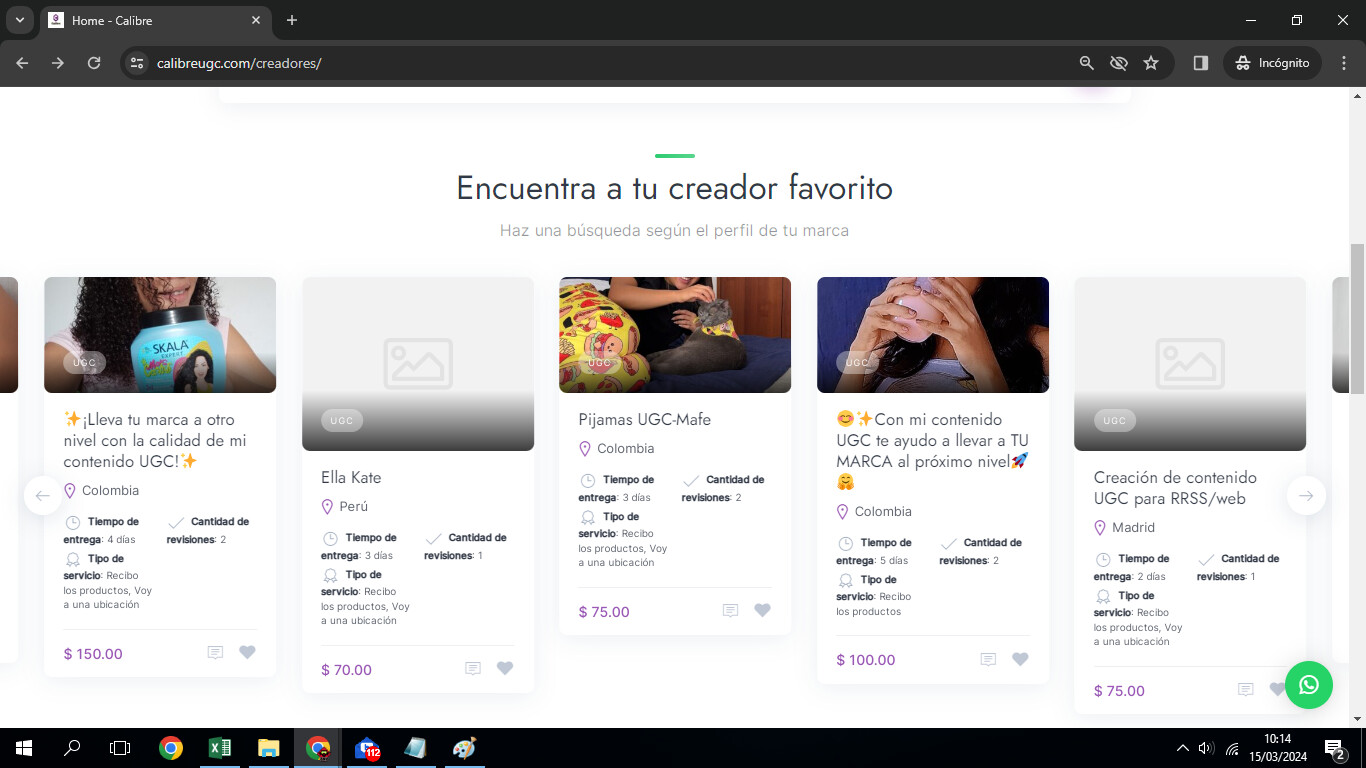This screenshot has width=1366, height=768.
Task: Favorite the $ 70.00 Ella Kate card
Action: pos(505,669)
